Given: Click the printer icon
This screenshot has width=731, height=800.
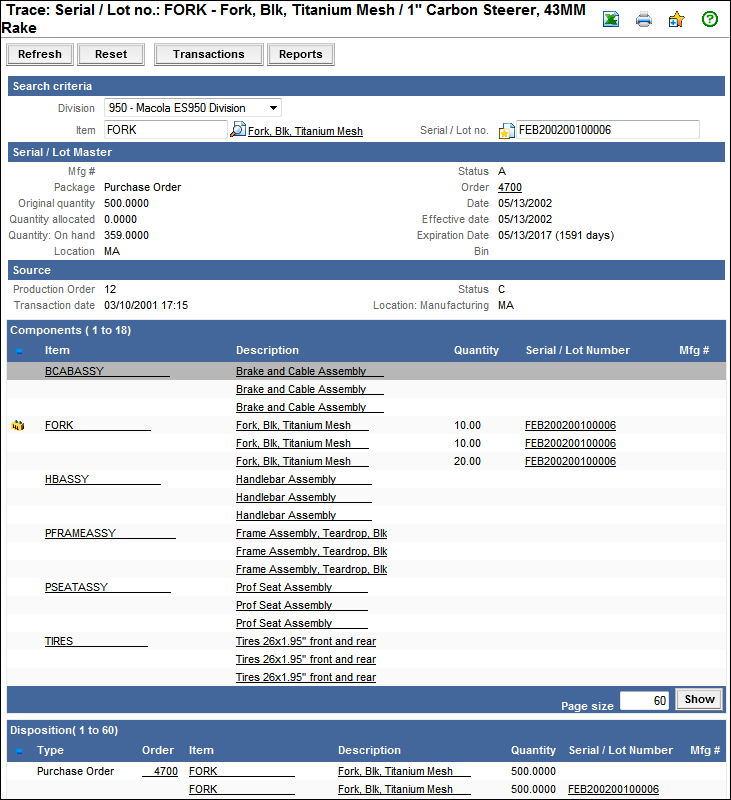Looking at the screenshot, I should click(x=644, y=19).
